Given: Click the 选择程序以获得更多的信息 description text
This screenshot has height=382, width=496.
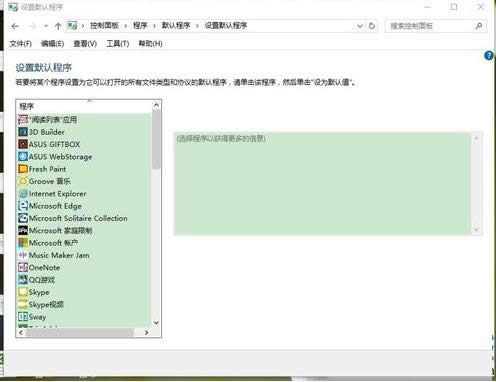Looking at the screenshot, I should (x=221, y=138).
